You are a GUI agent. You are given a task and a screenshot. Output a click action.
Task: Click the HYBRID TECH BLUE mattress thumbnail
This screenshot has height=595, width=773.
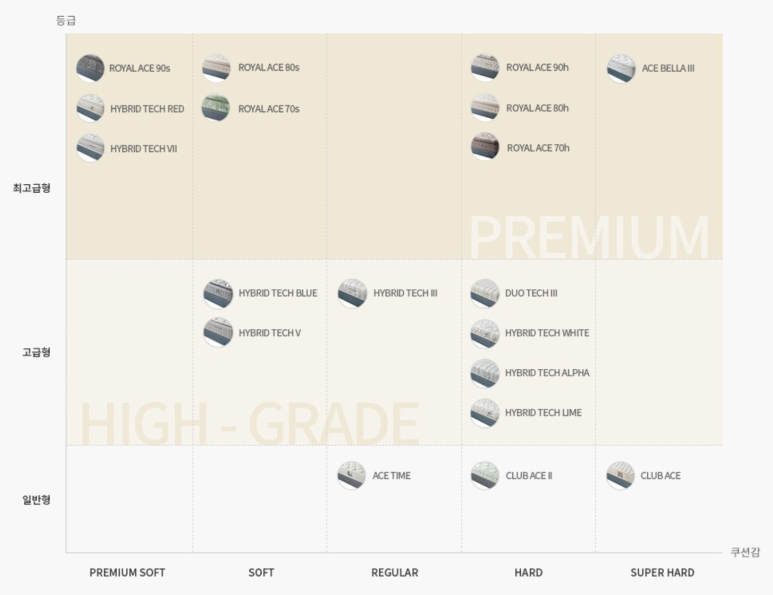[x=218, y=293]
